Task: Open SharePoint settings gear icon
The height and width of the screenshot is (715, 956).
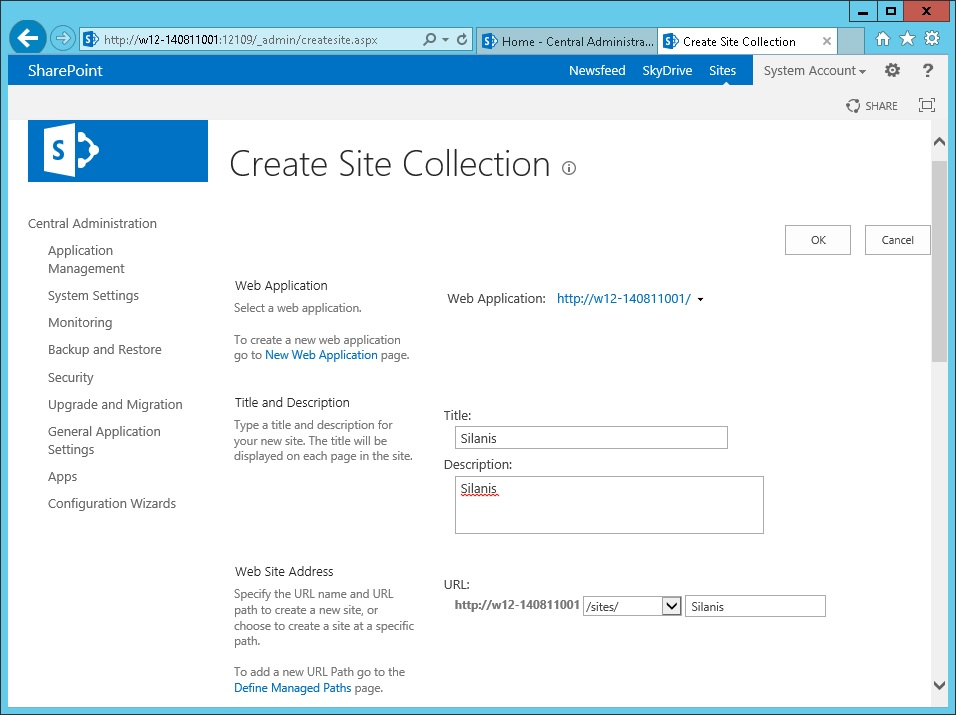Action: point(892,70)
